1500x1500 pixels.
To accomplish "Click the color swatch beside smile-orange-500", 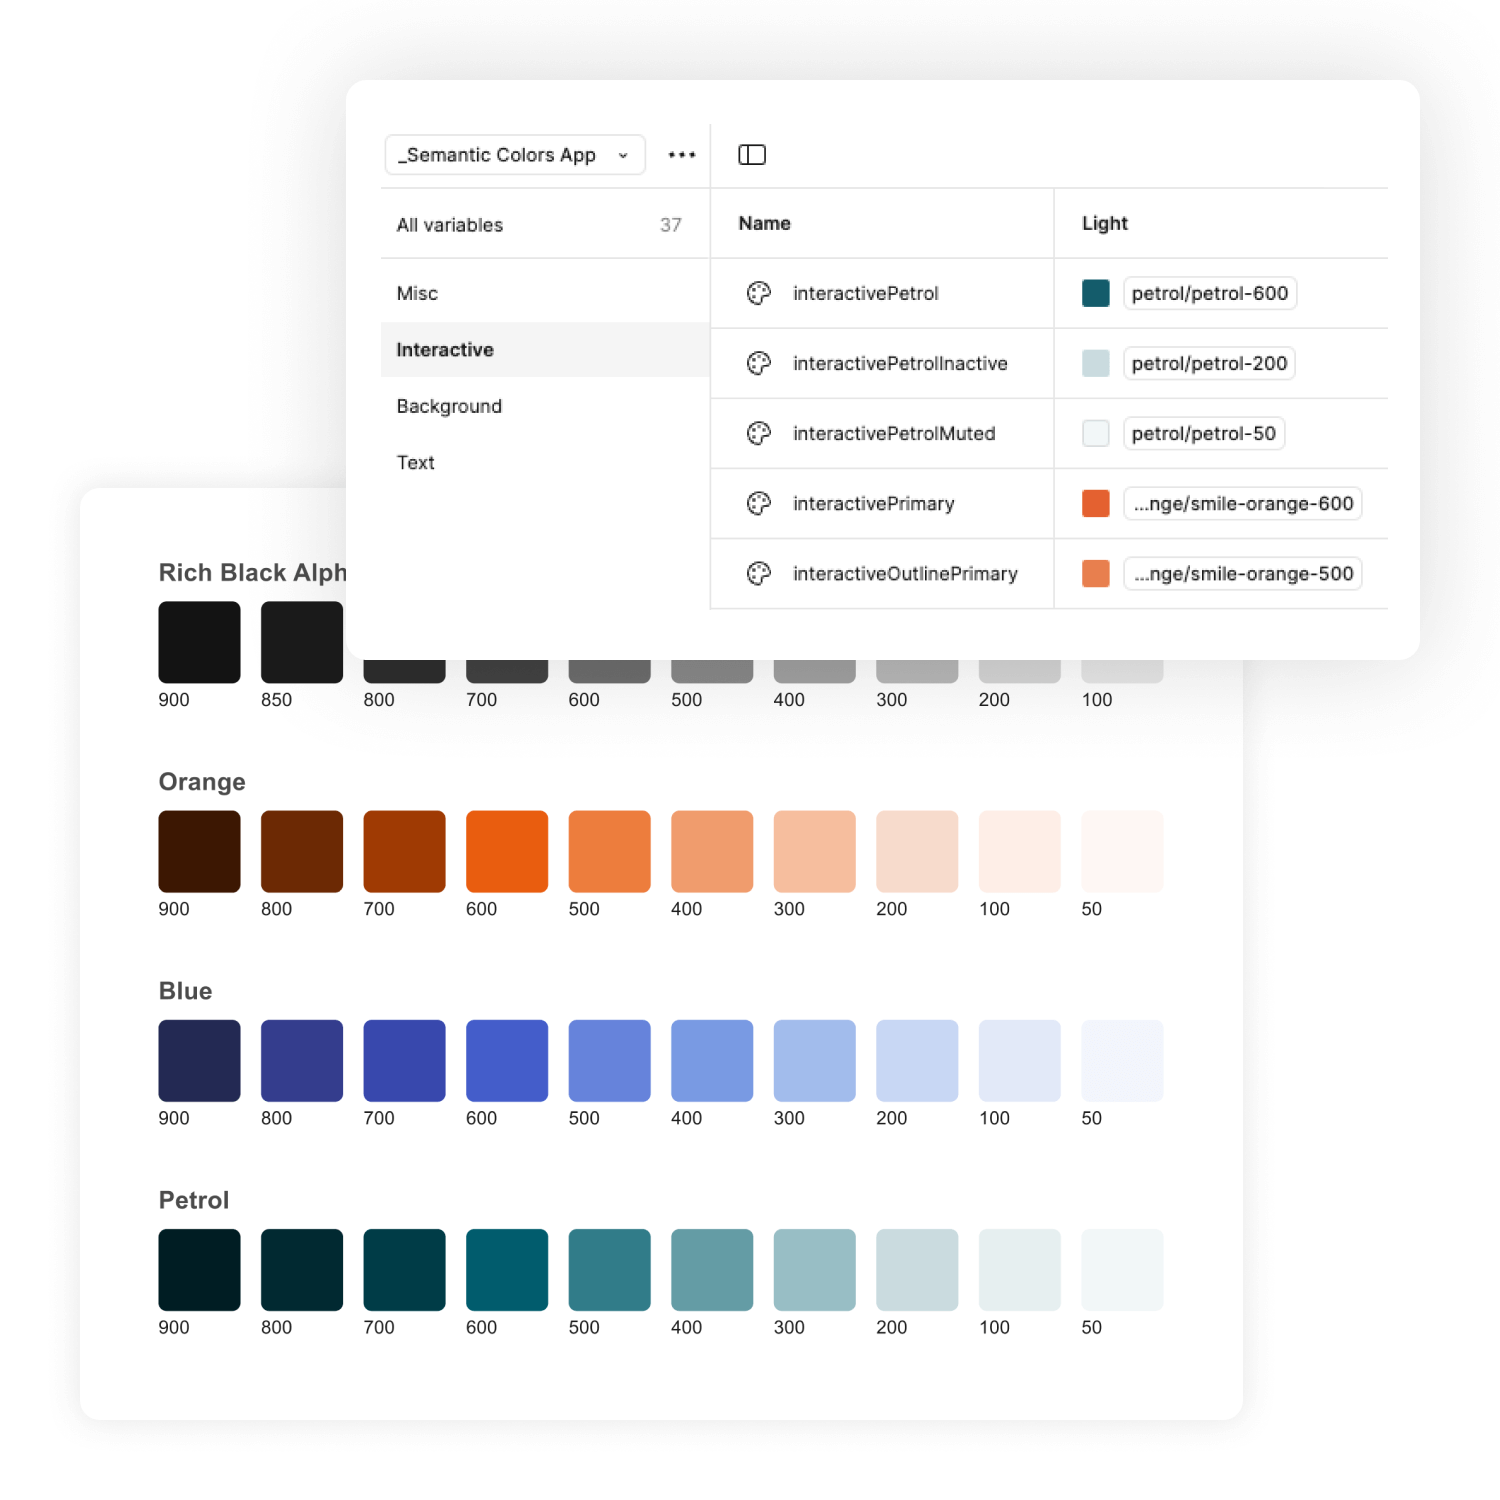I will [1096, 573].
